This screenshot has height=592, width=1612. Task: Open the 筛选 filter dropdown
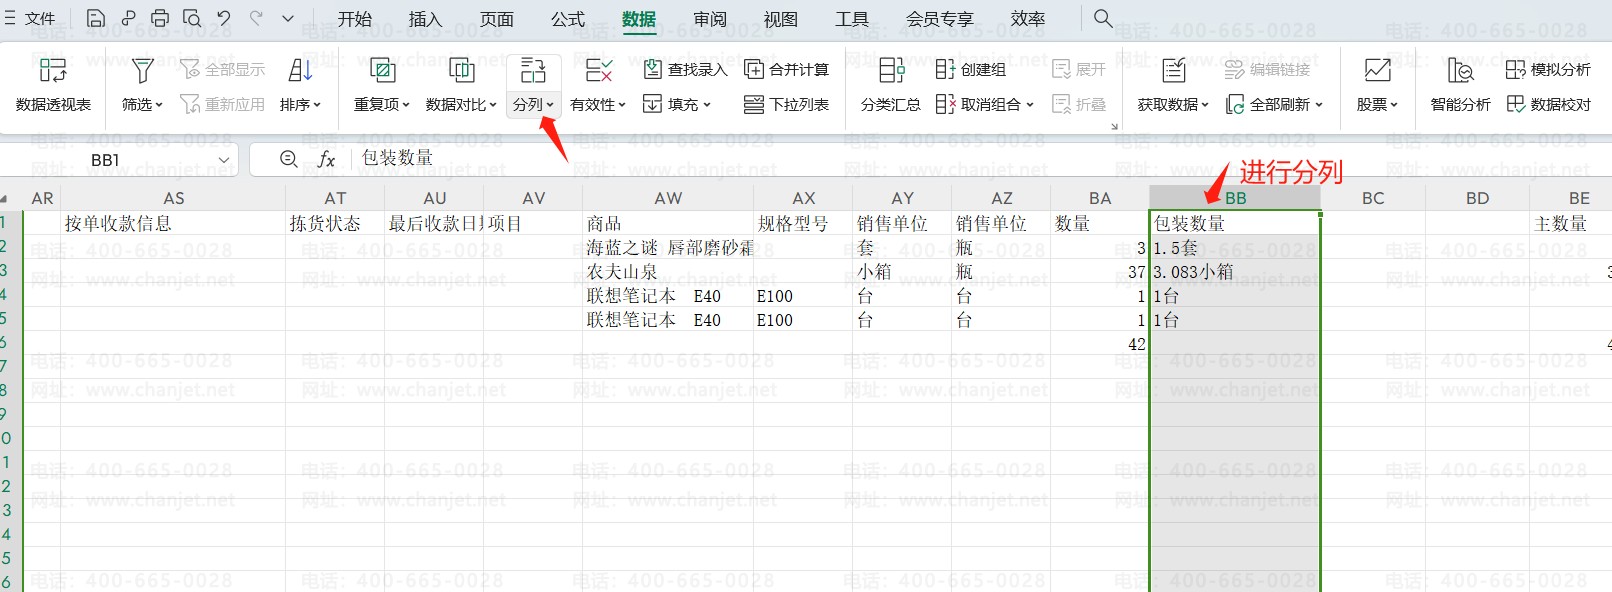pos(142,85)
